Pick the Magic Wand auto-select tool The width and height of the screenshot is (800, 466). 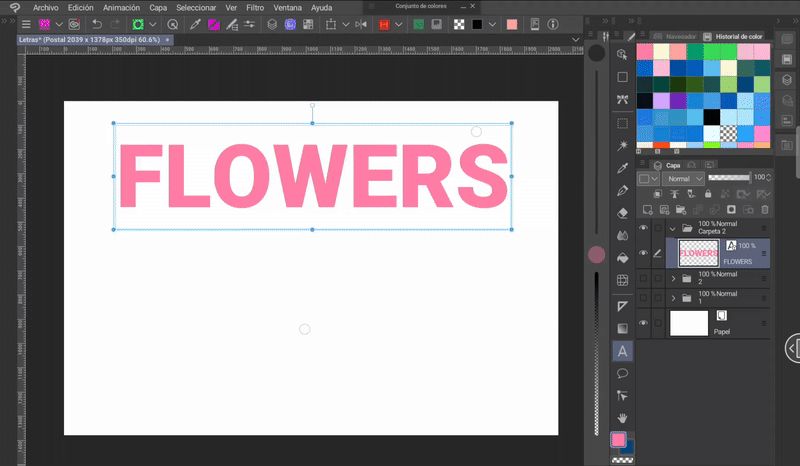[623, 146]
